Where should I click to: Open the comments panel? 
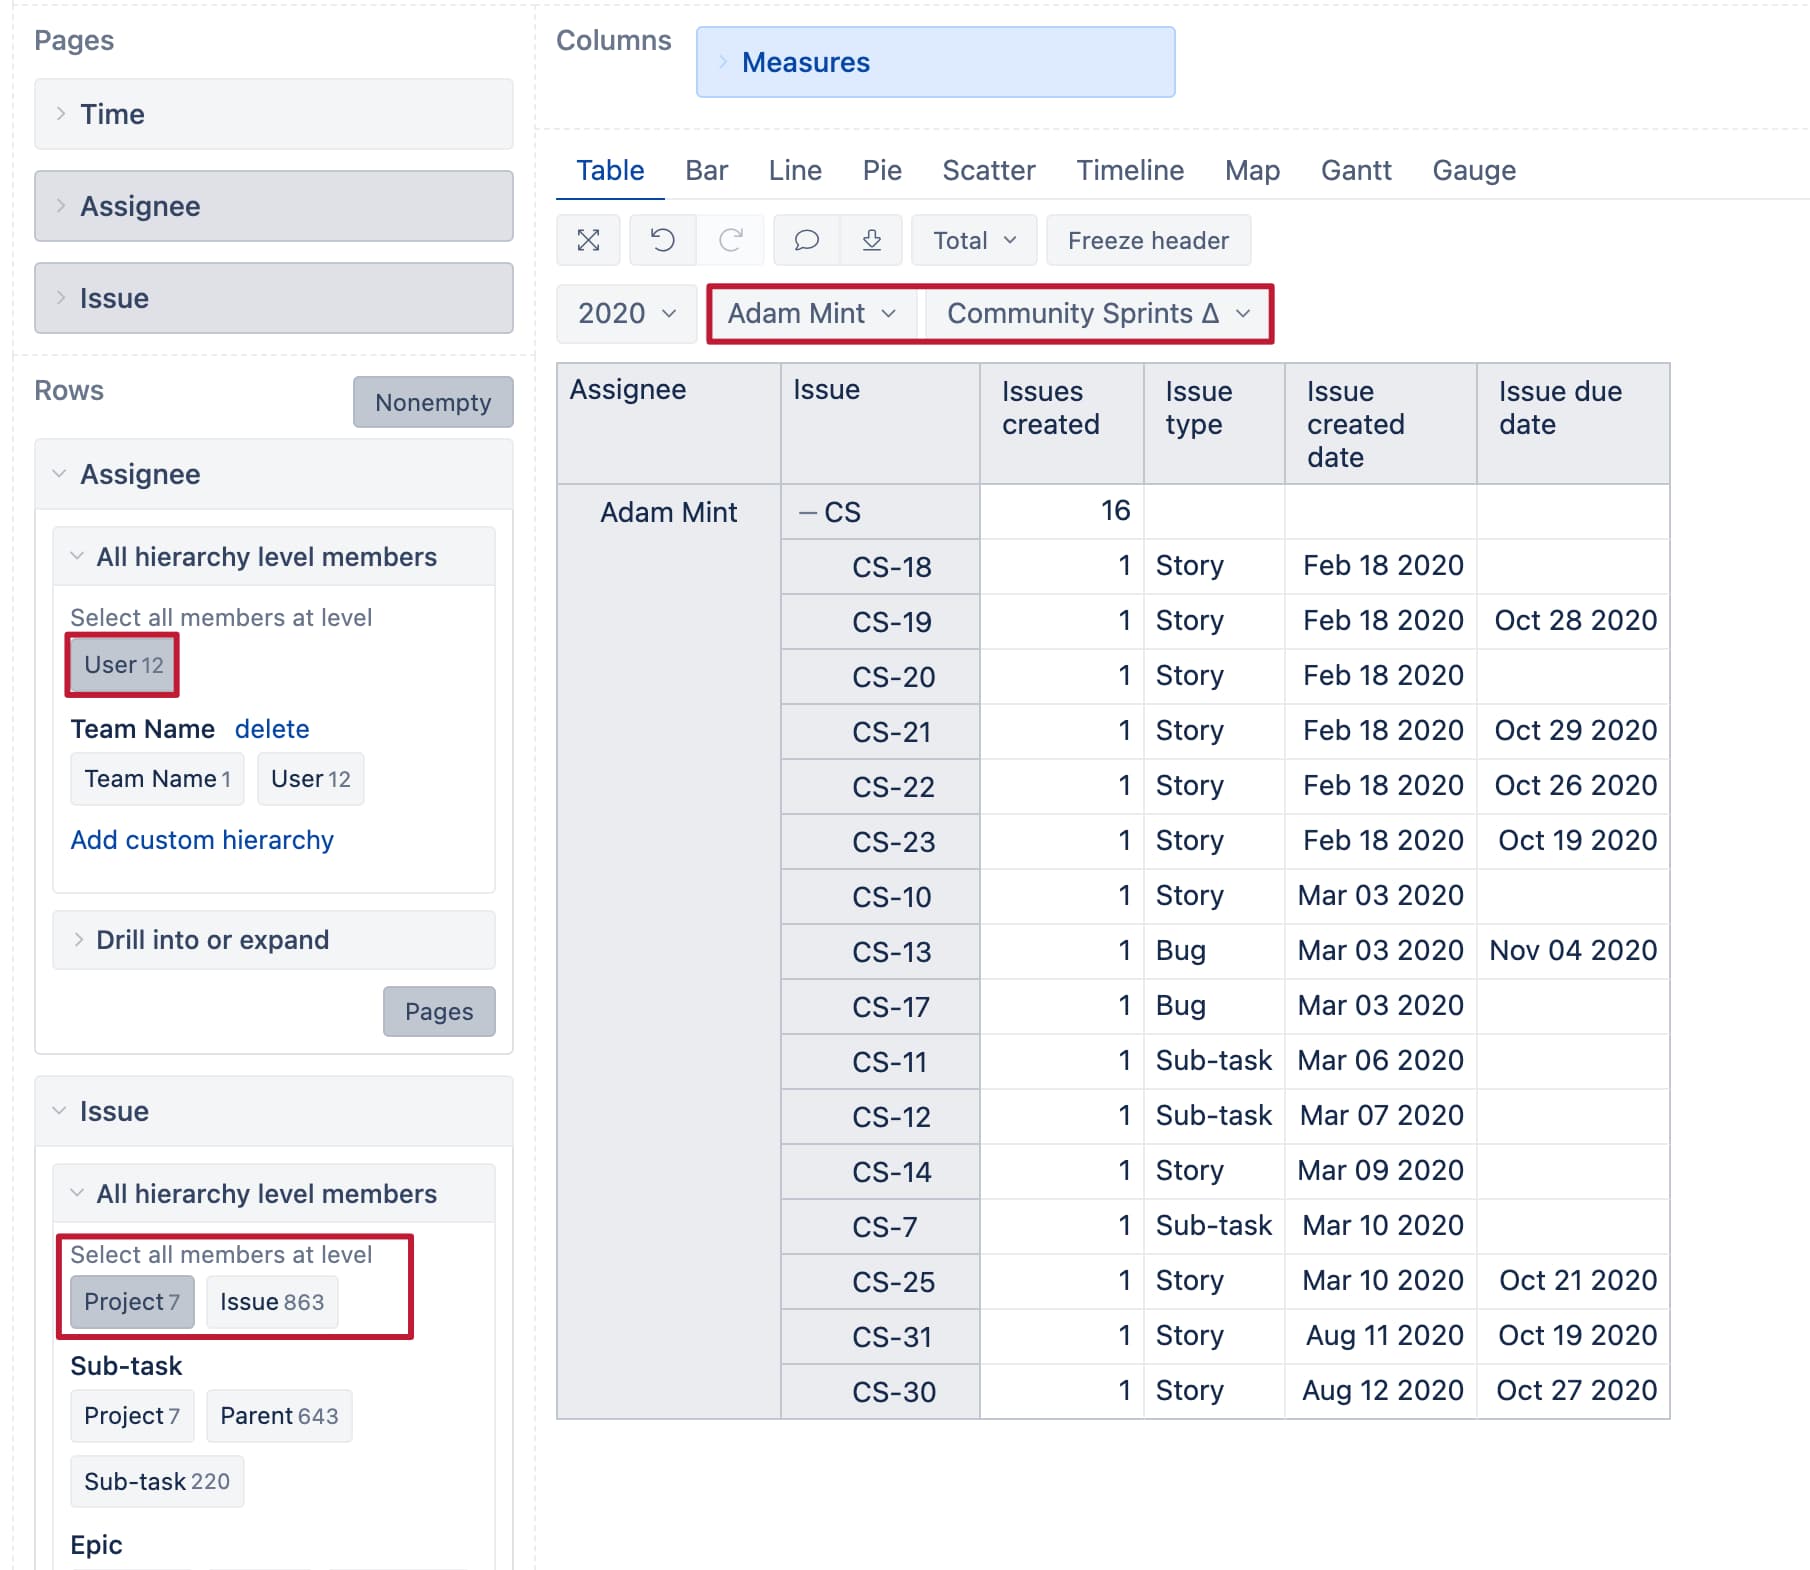click(x=806, y=240)
